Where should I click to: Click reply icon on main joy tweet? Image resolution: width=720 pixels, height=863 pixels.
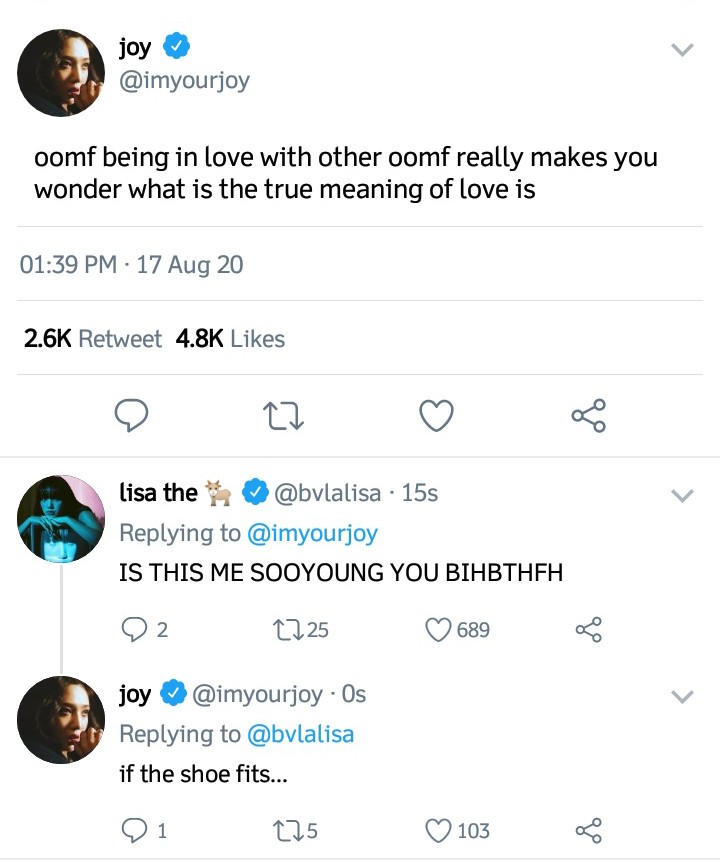point(131,415)
